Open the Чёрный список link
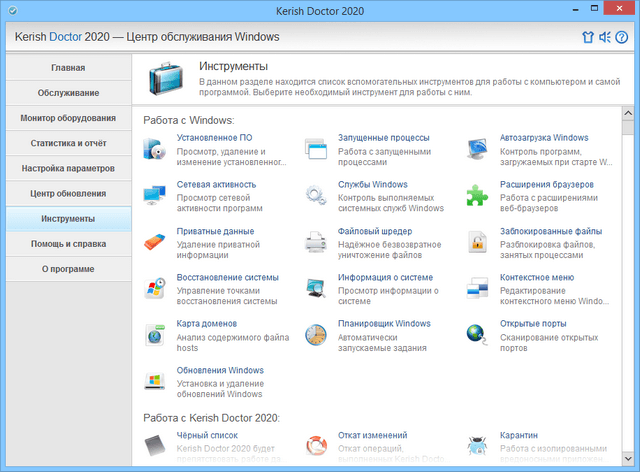 click(207, 435)
